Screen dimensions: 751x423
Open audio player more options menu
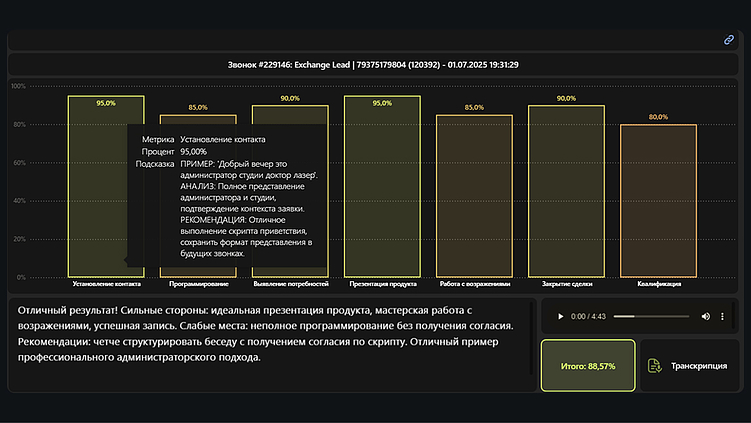pyautogui.click(x=722, y=316)
